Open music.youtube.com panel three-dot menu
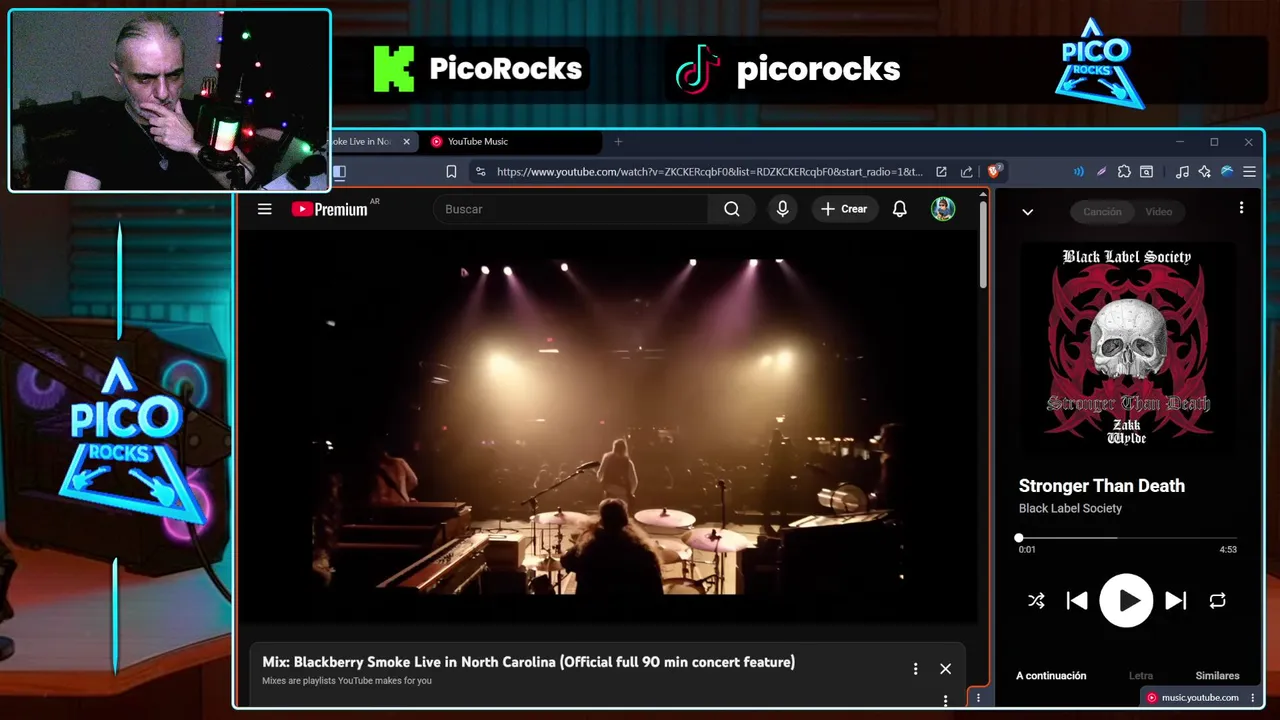1280x720 pixels. tap(1252, 698)
